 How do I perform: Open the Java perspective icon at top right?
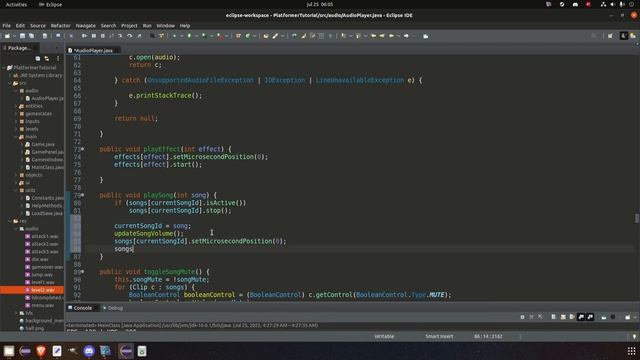(624, 36)
